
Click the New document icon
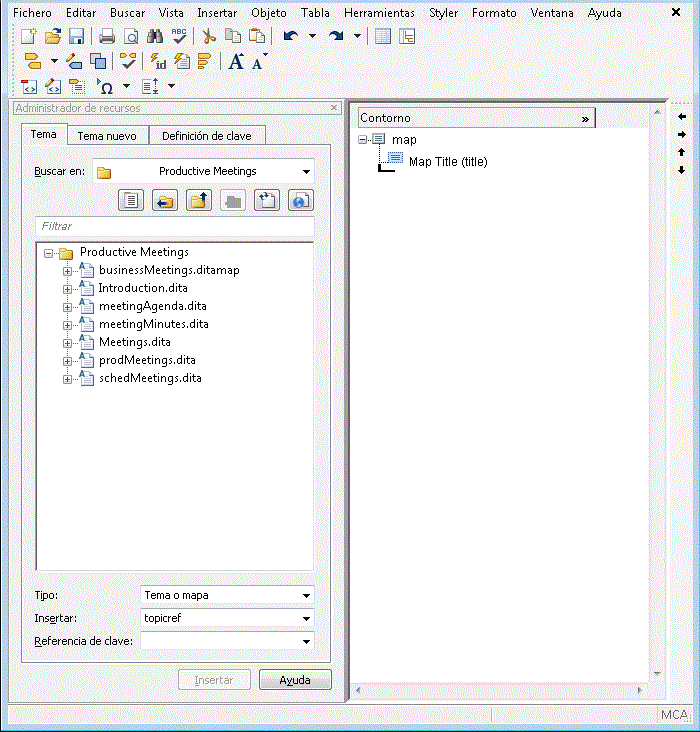click(29, 36)
